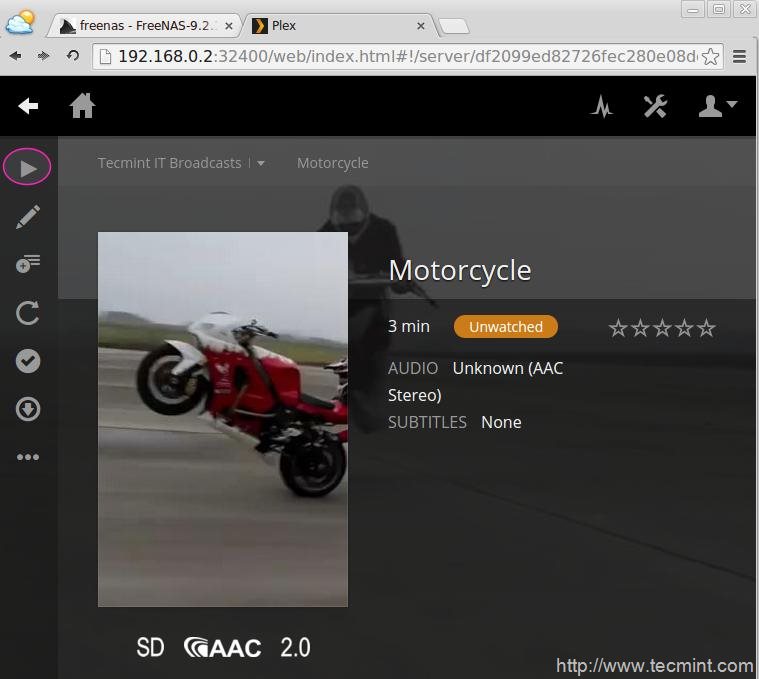
Task: Open the more options ellipsis
Action: pyautogui.click(x=28, y=457)
